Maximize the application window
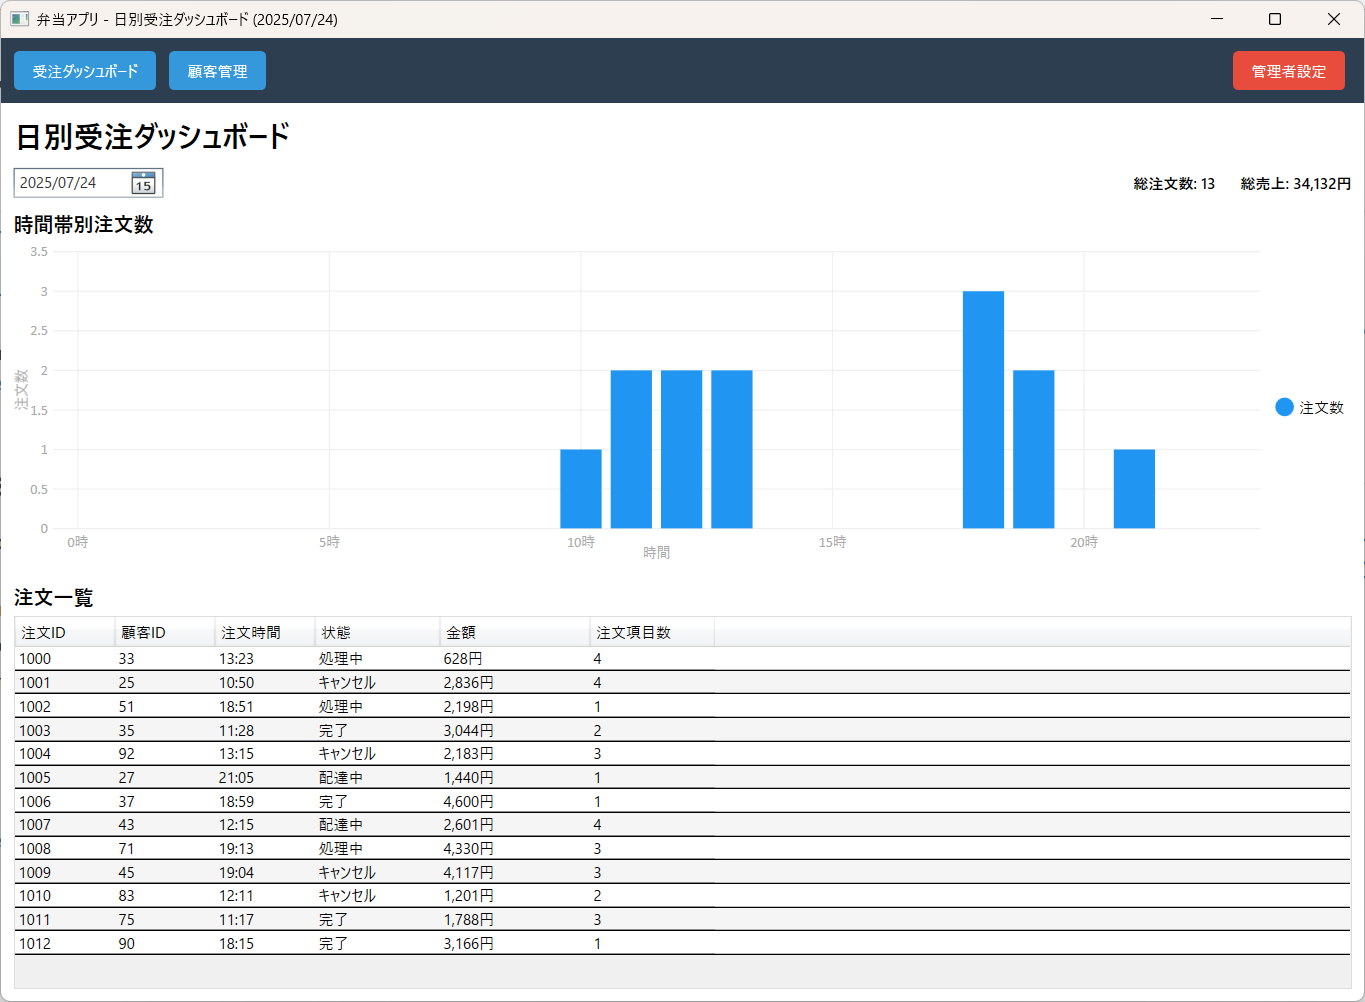 1275,19
